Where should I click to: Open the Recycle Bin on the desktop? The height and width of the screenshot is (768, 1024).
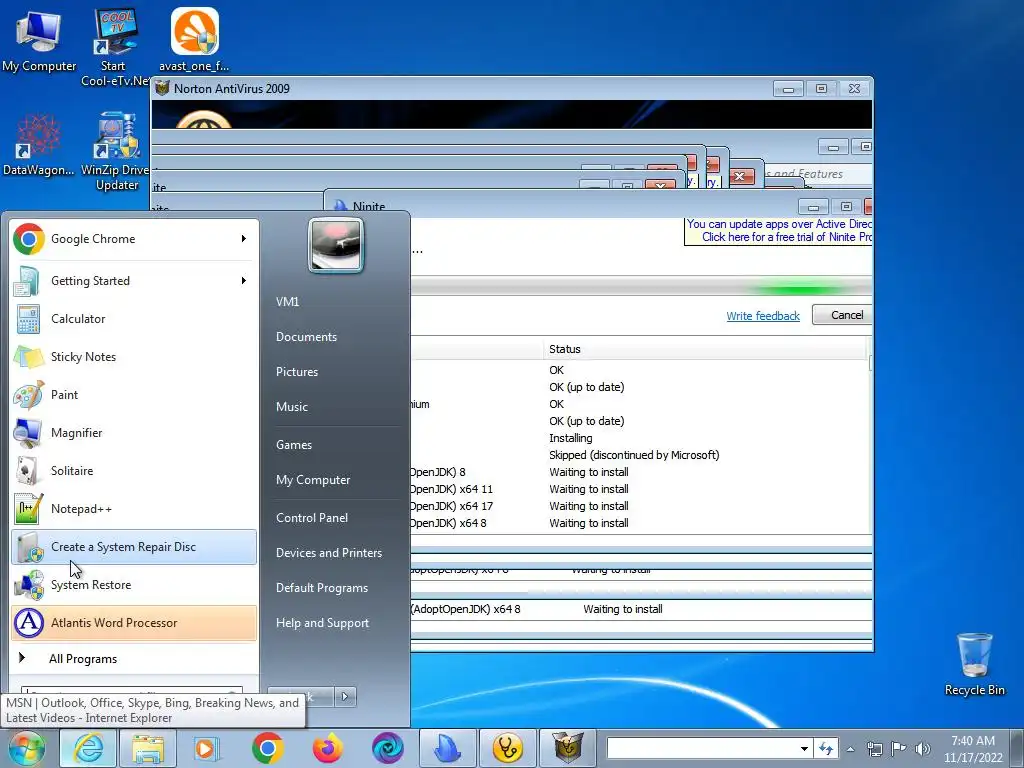(974, 664)
